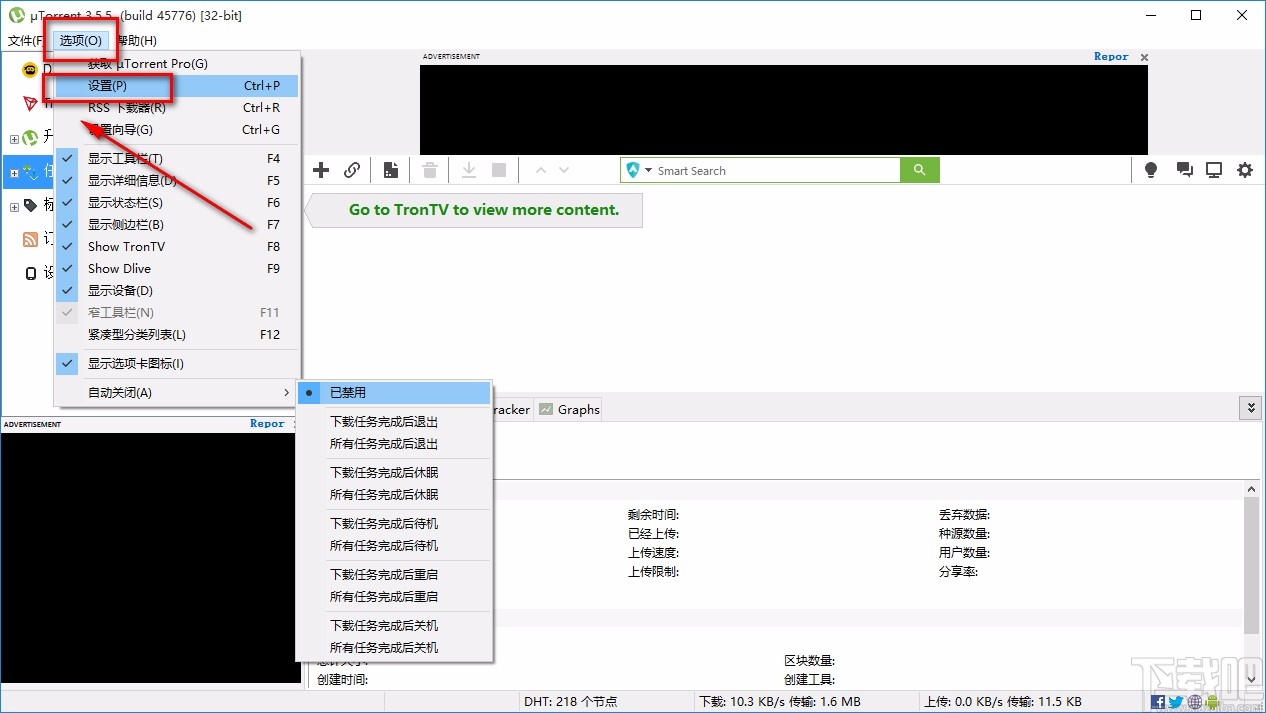Click the device phone icon in the sidebar
This screenshot has height=713, width=1266.
tap(30, 273)
